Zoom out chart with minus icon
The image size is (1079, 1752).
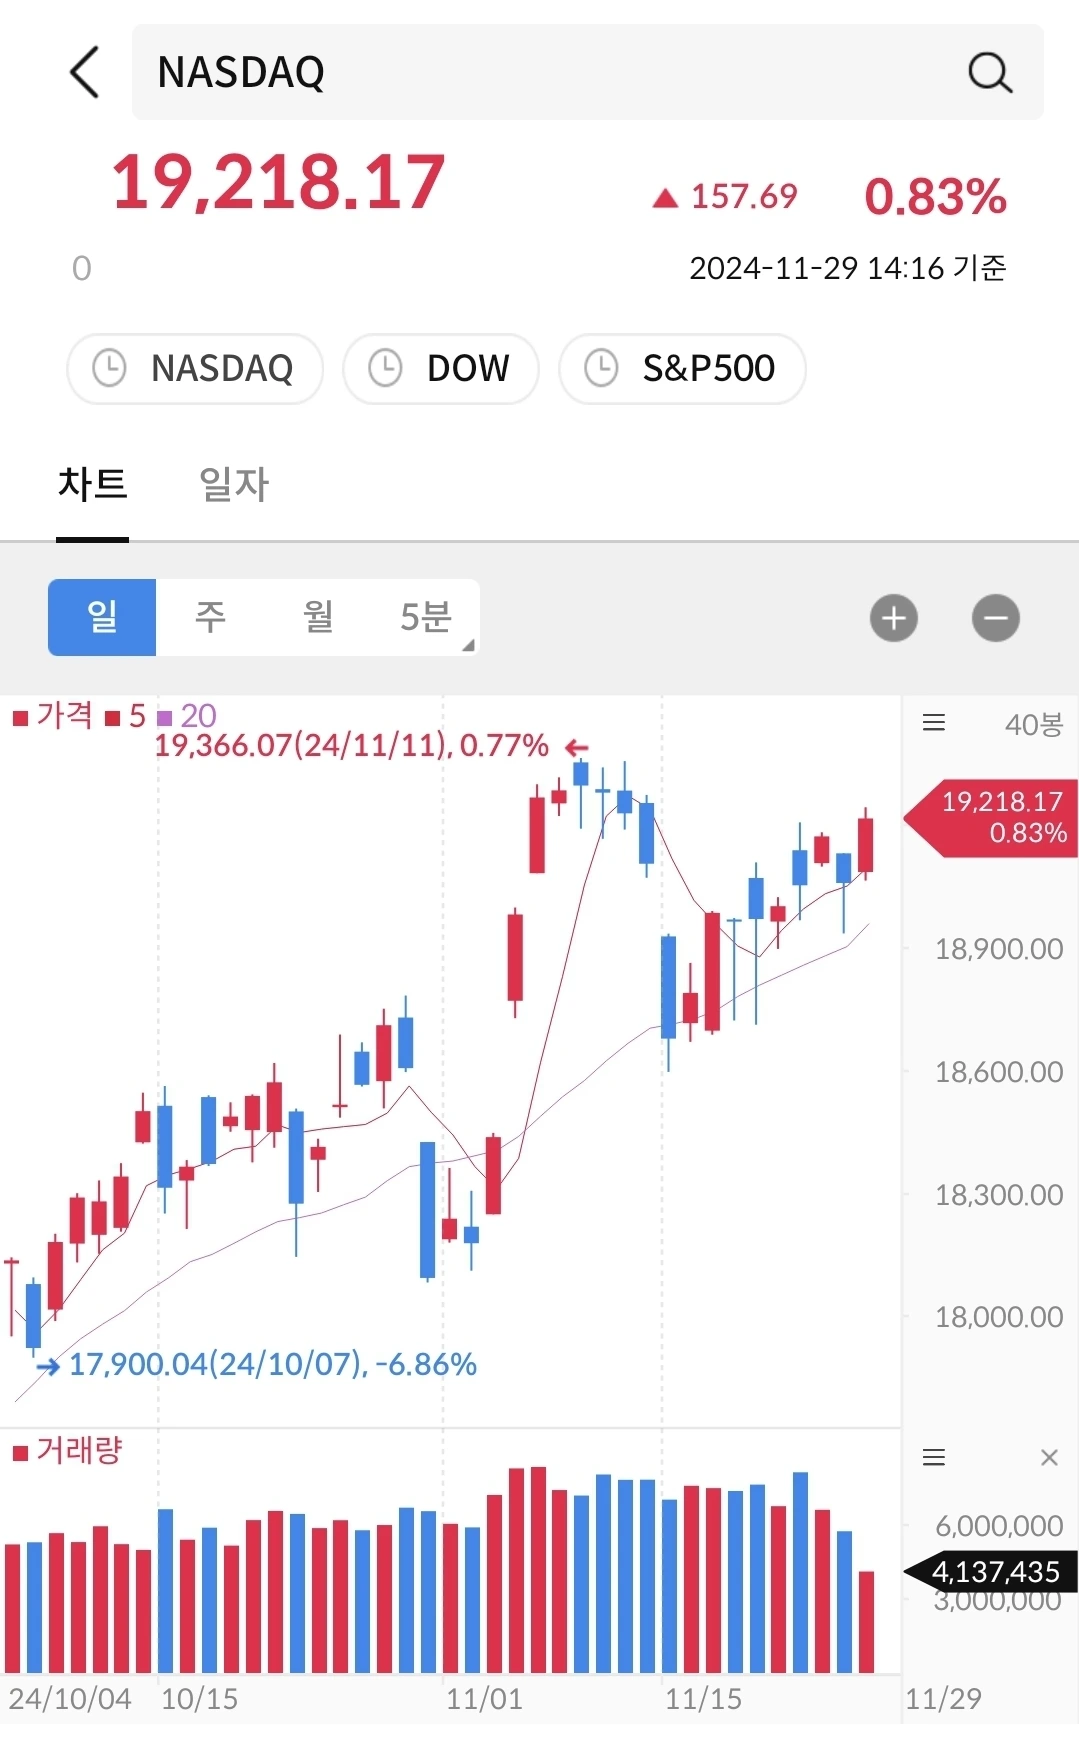click(995, 618)
